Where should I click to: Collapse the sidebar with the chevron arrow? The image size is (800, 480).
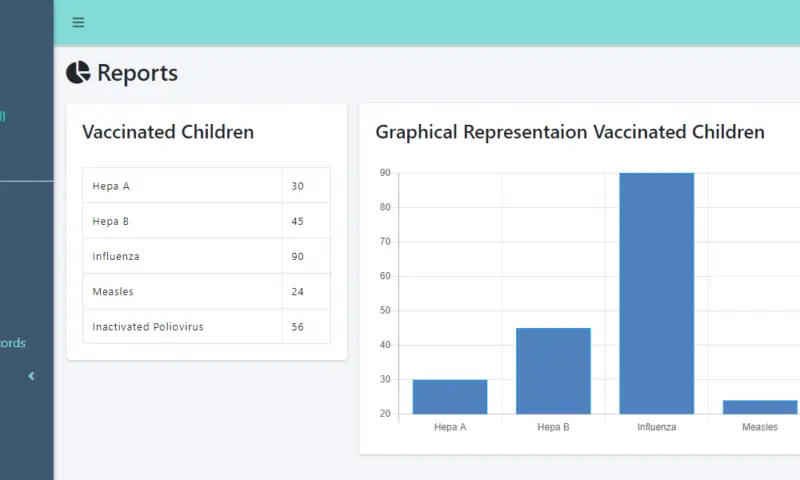[x=31, y=376]
